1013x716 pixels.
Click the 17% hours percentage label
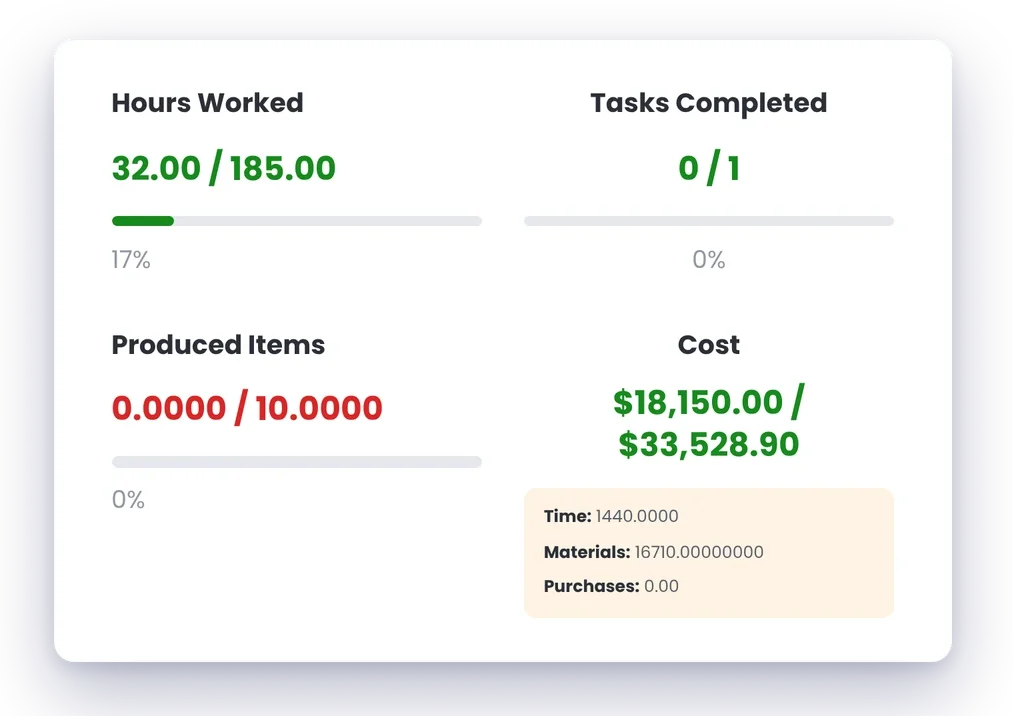pyautogui.click(x=131, y=260)
